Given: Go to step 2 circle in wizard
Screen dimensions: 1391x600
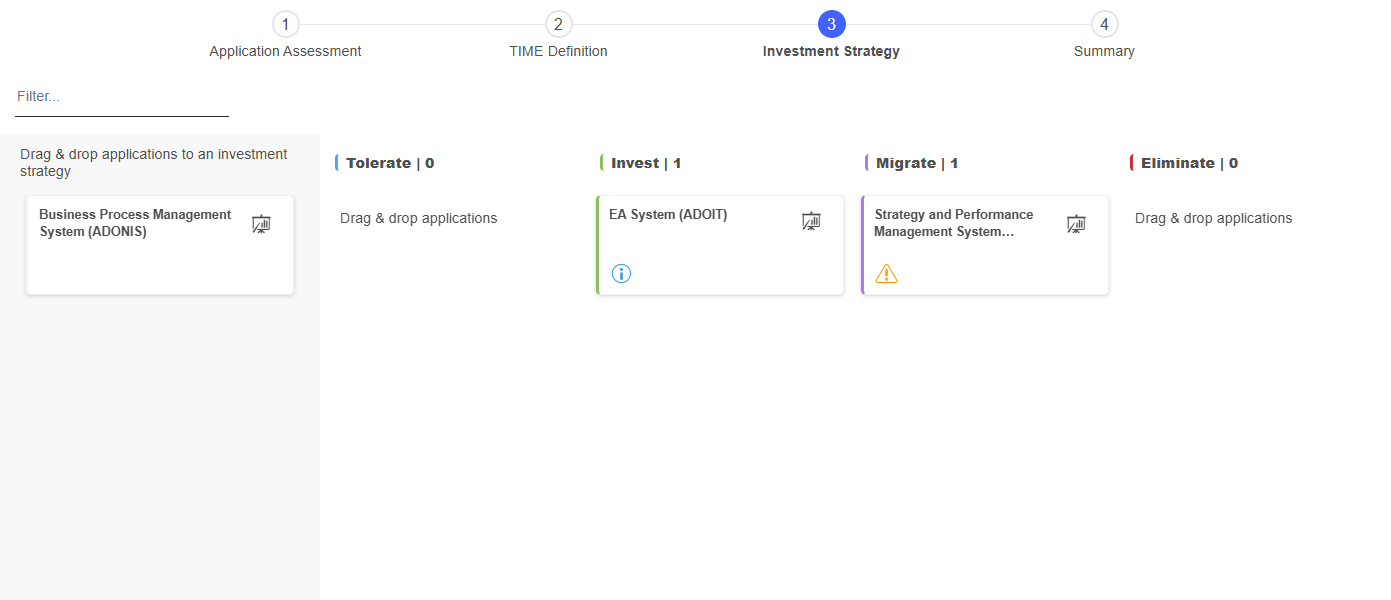Looking at the screenshot, I should click(558, 24).
